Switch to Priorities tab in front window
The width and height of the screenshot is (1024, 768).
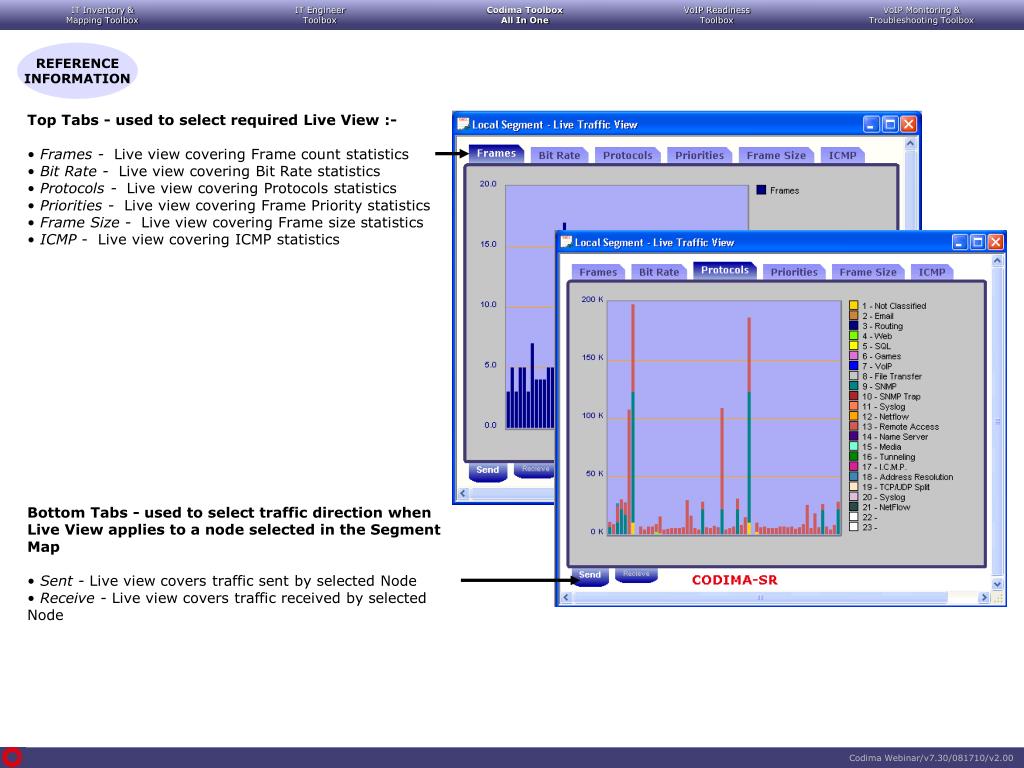[794, 272]
